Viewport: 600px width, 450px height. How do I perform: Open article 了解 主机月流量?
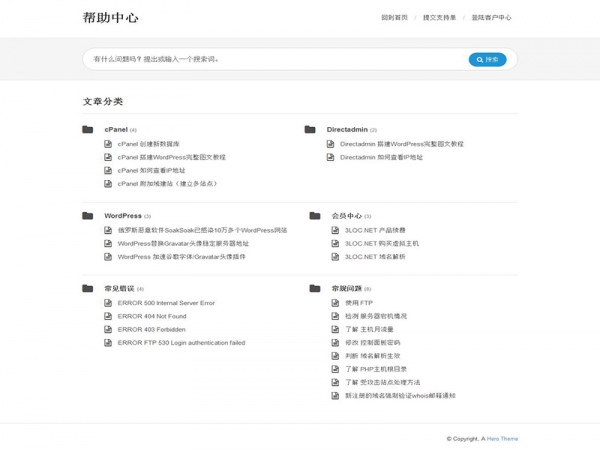pos(369,329)
